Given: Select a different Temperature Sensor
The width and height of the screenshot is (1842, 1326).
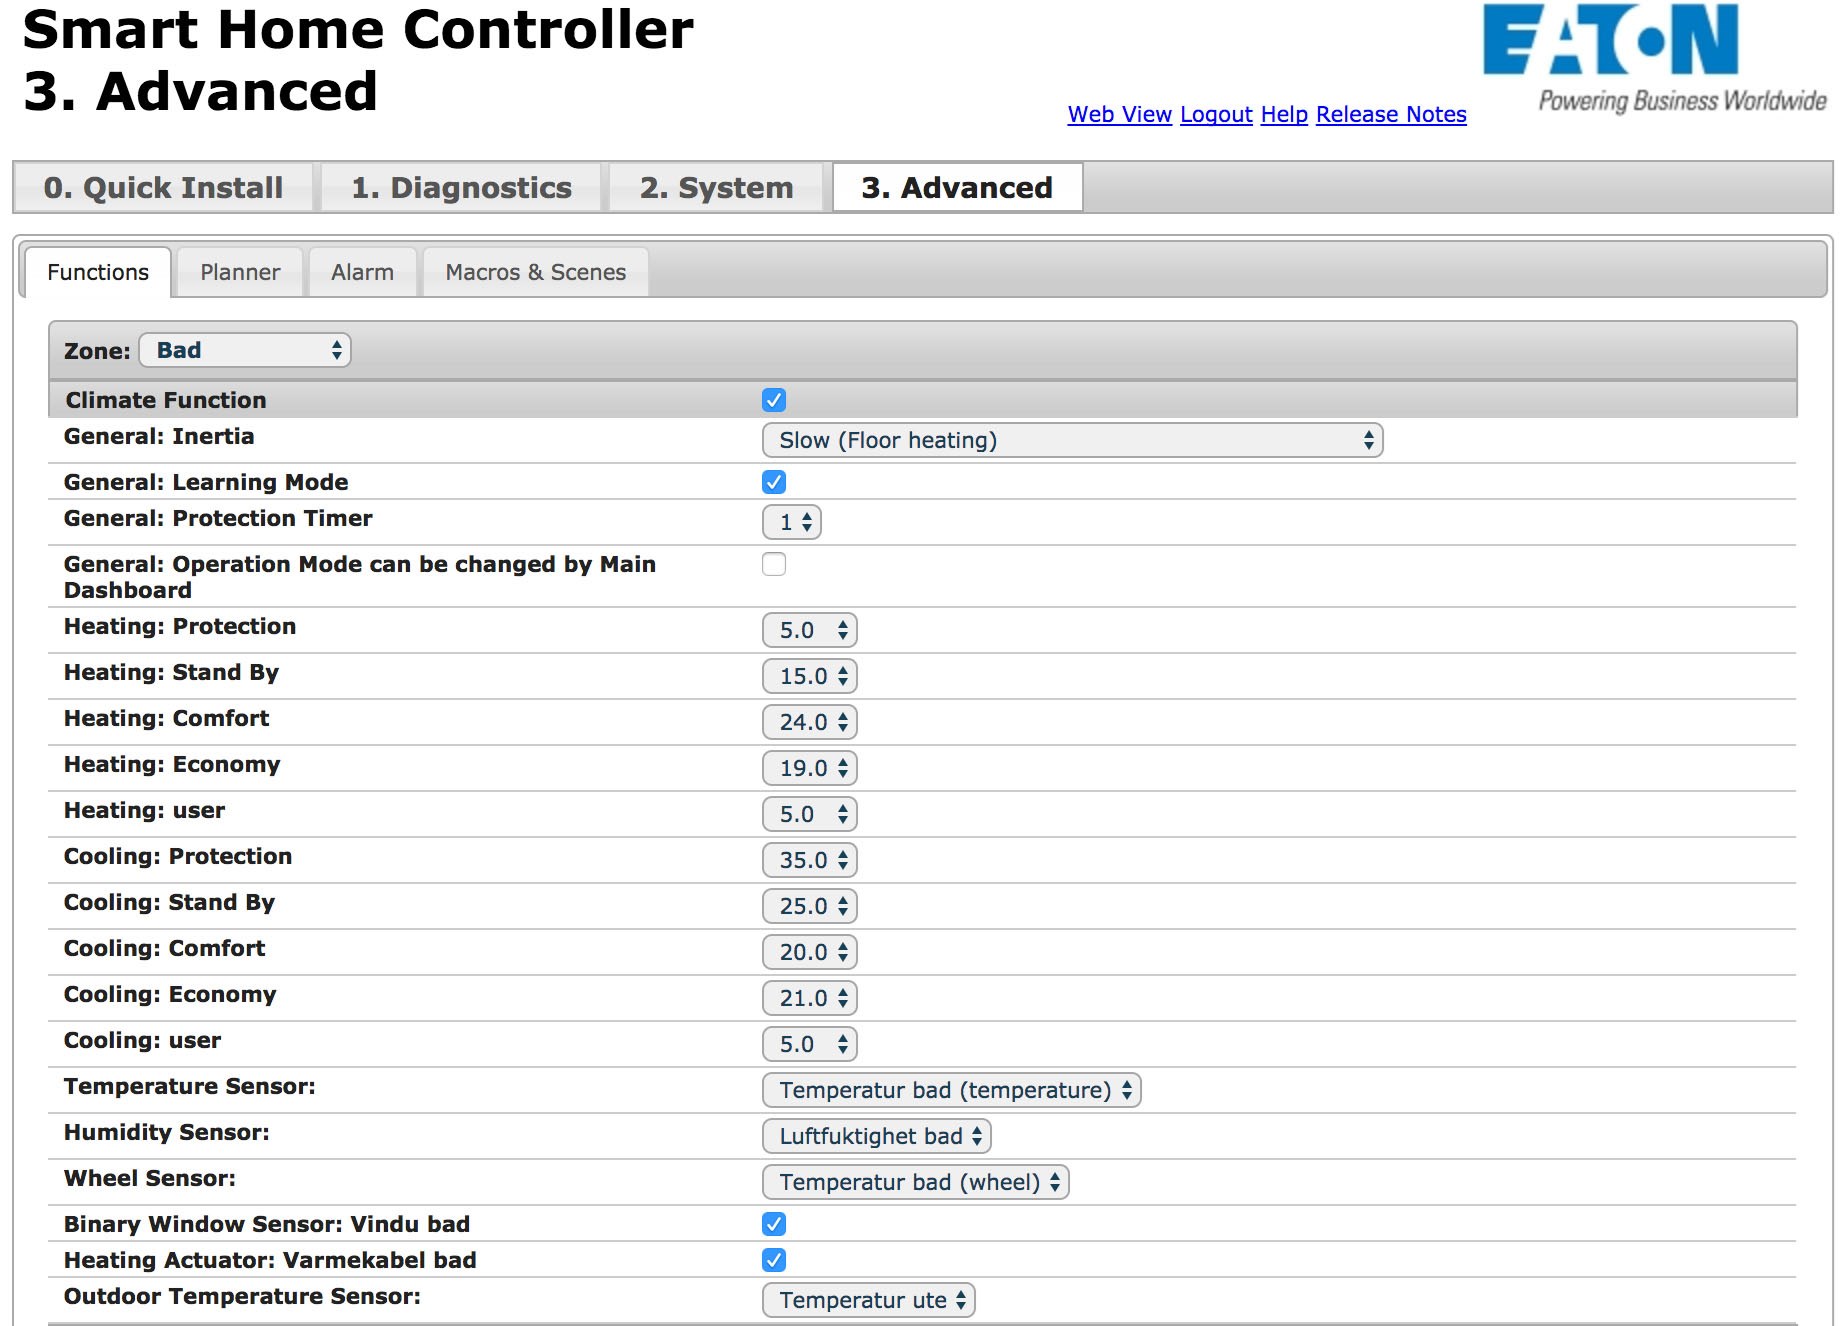Looking at the screenshot, I should [951, 1090].
